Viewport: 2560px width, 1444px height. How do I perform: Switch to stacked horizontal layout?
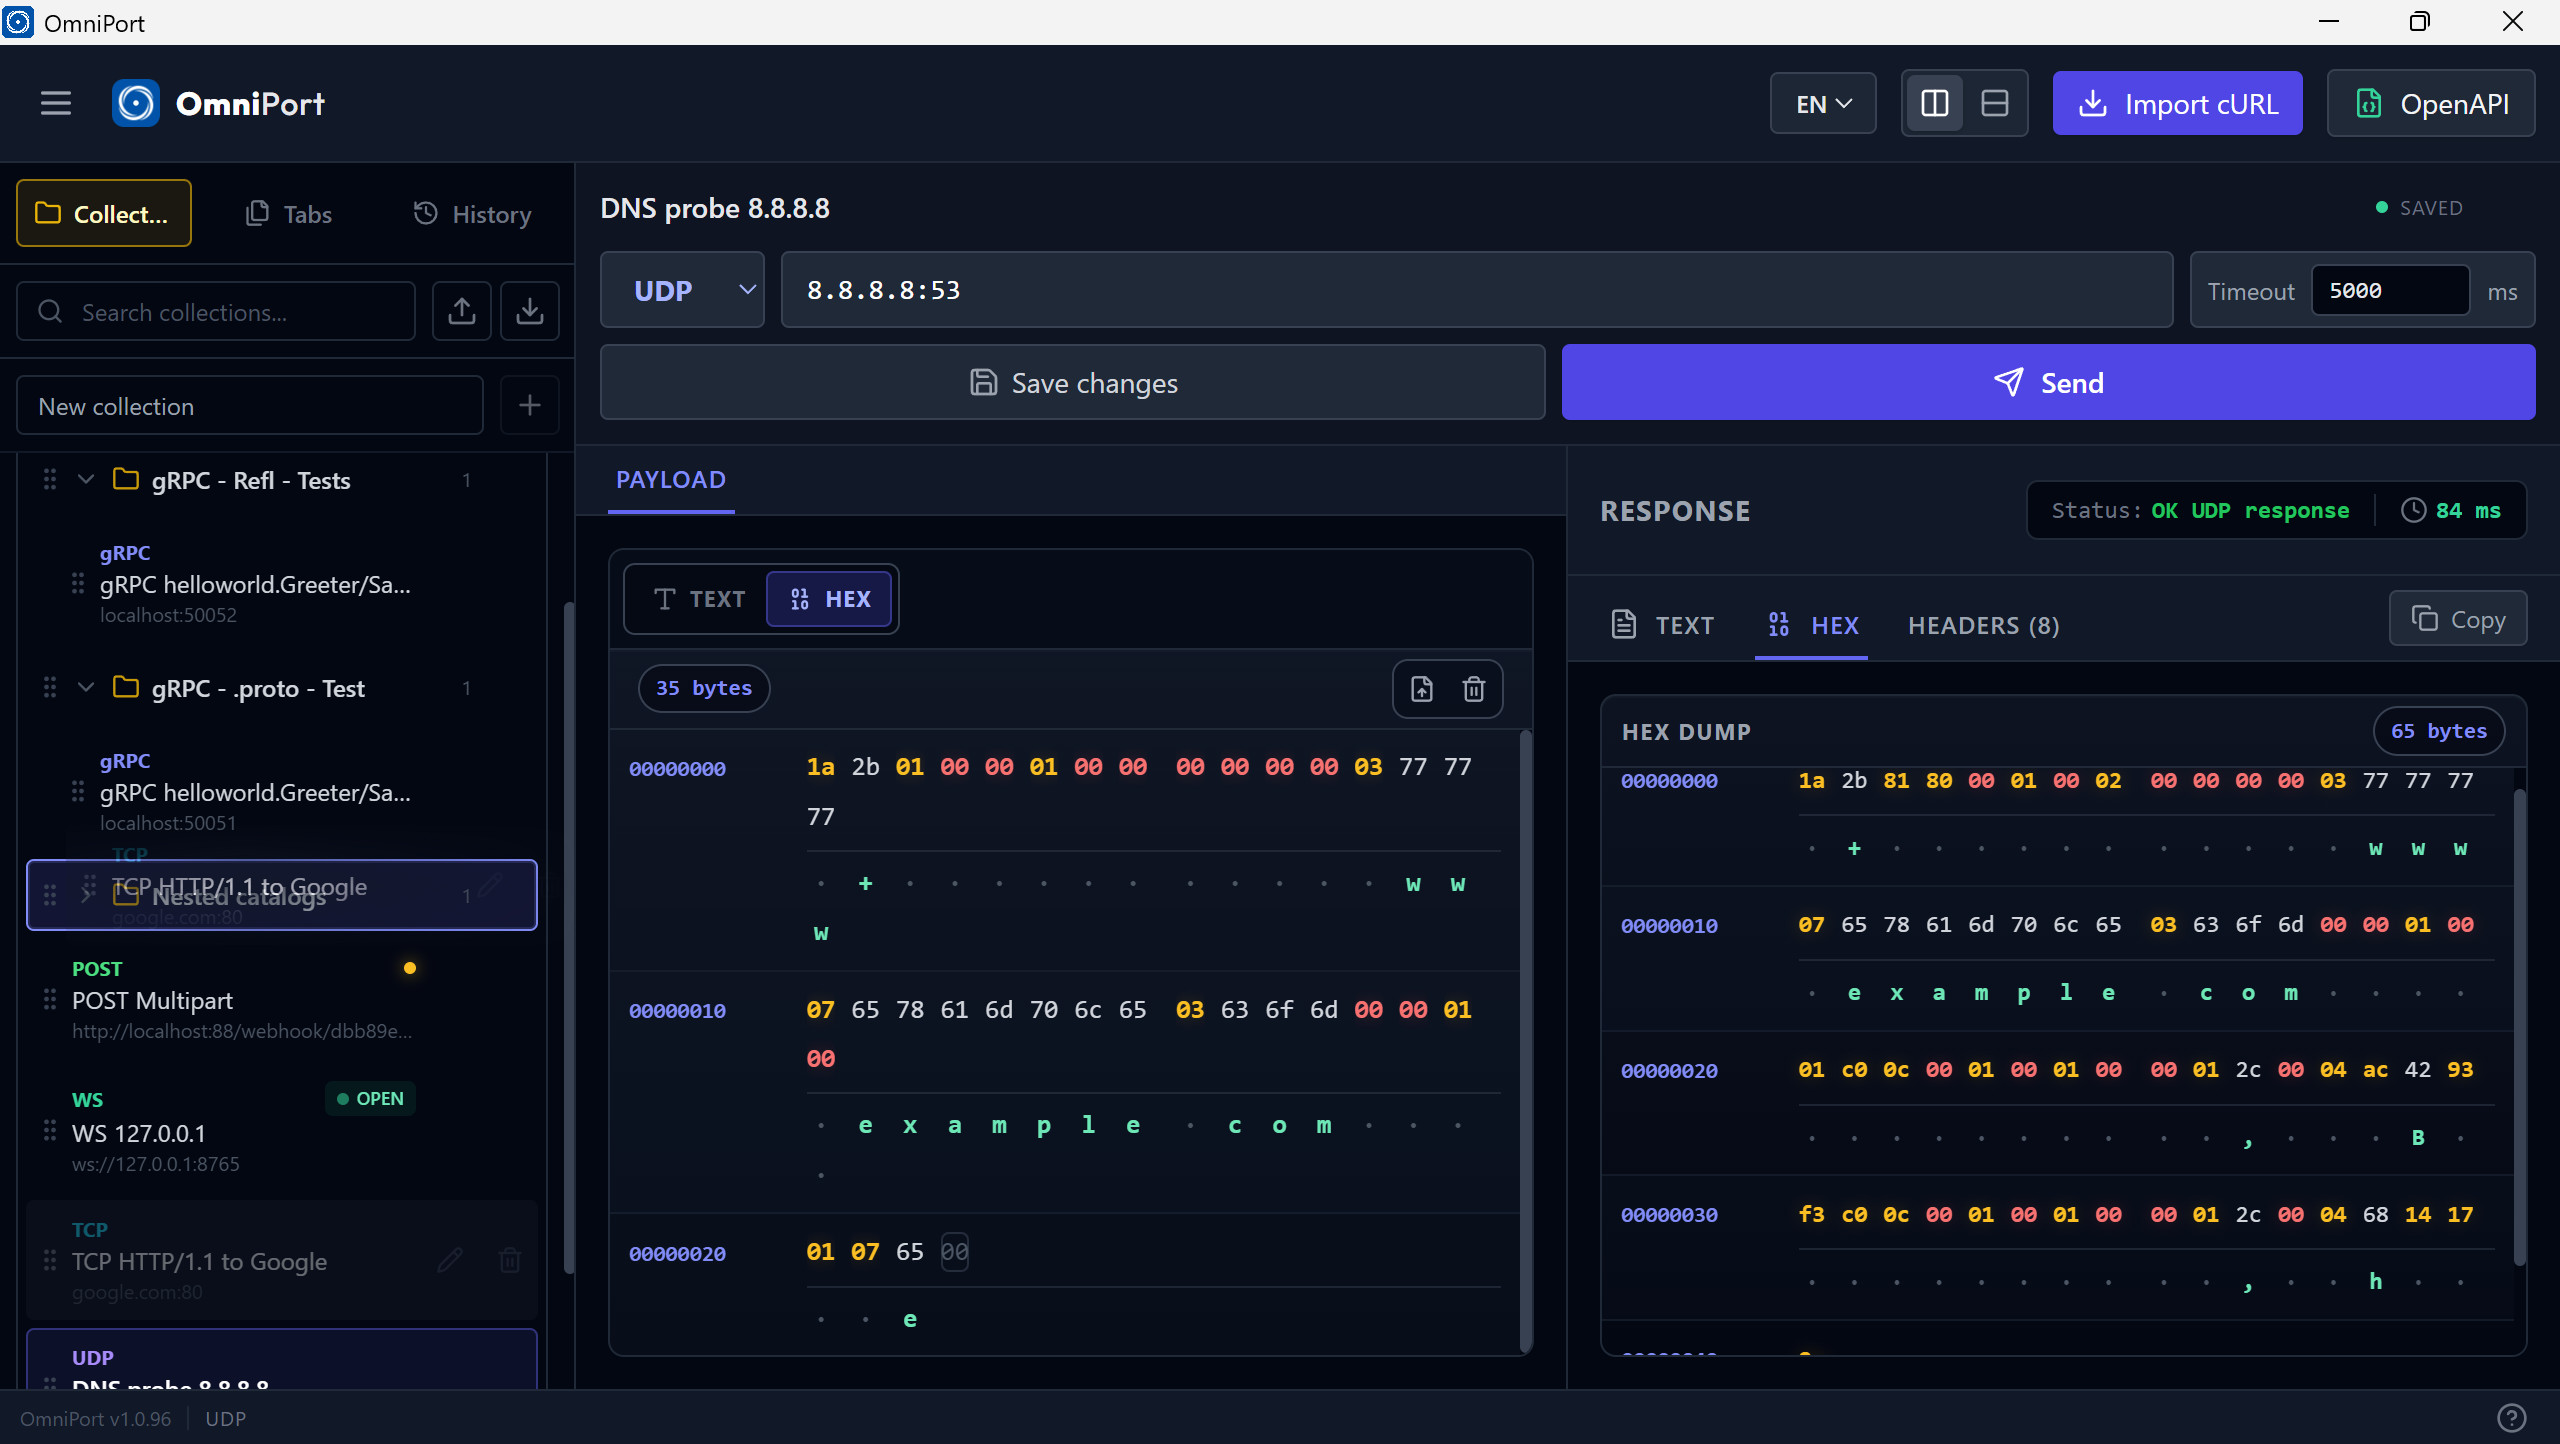[x=1994, y=103]
